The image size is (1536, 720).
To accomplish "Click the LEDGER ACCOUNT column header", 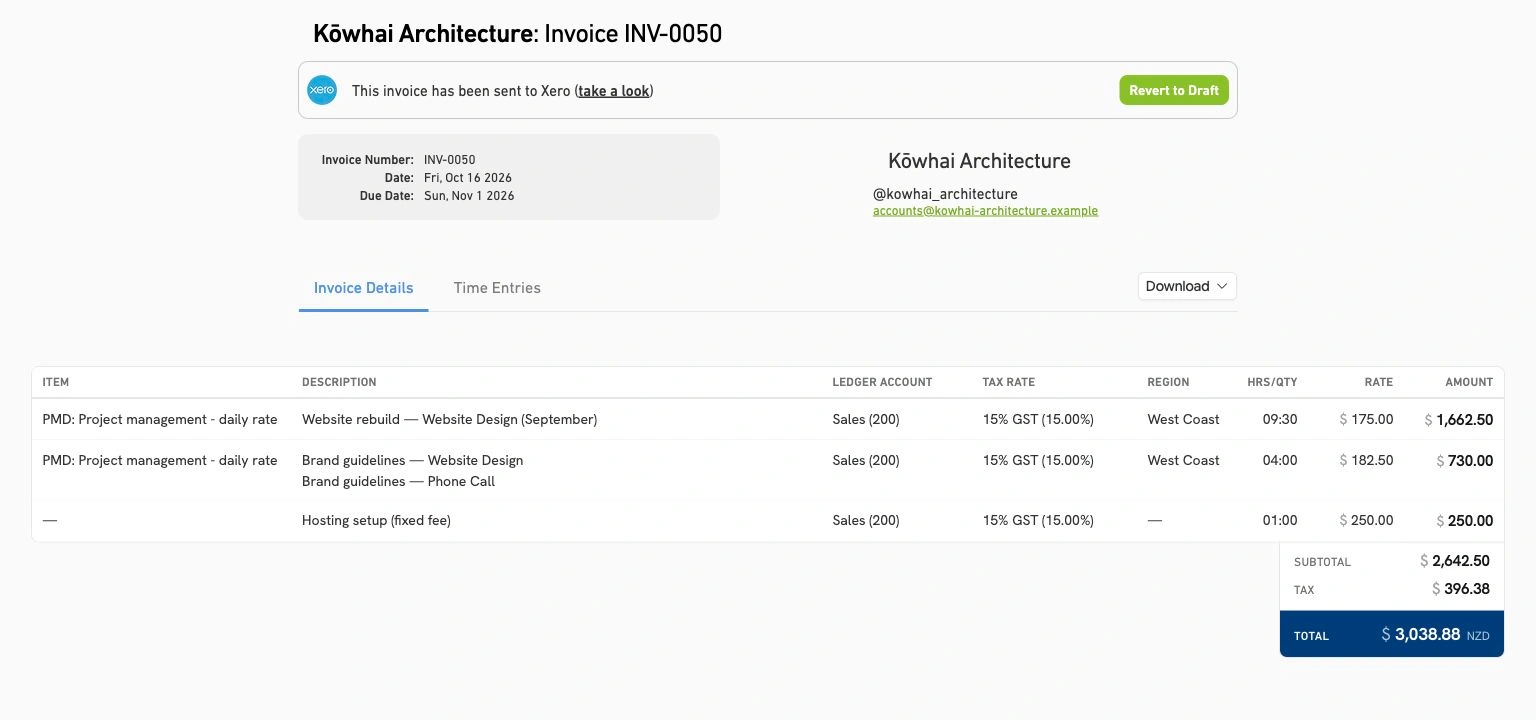I will pyautogui.click(x=882, y=382).
